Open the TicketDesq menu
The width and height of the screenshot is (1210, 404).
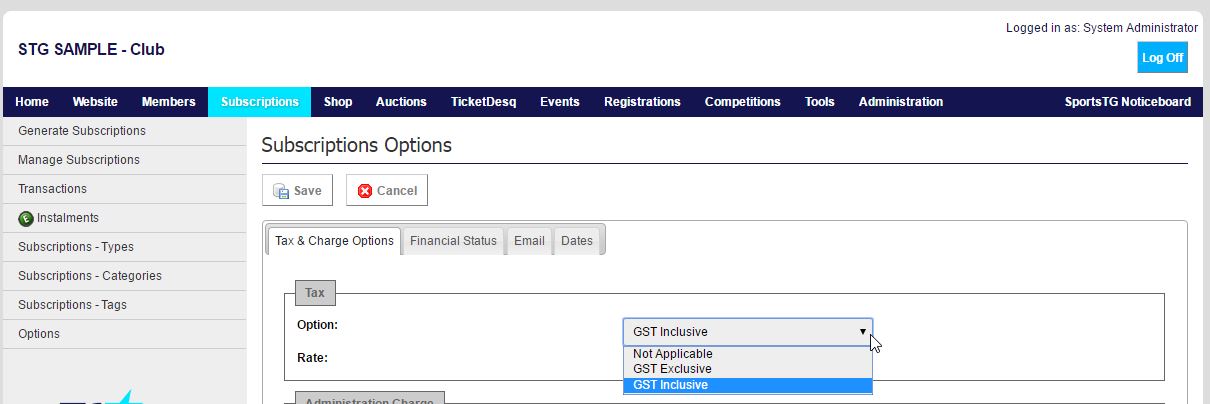click(483, 102)
